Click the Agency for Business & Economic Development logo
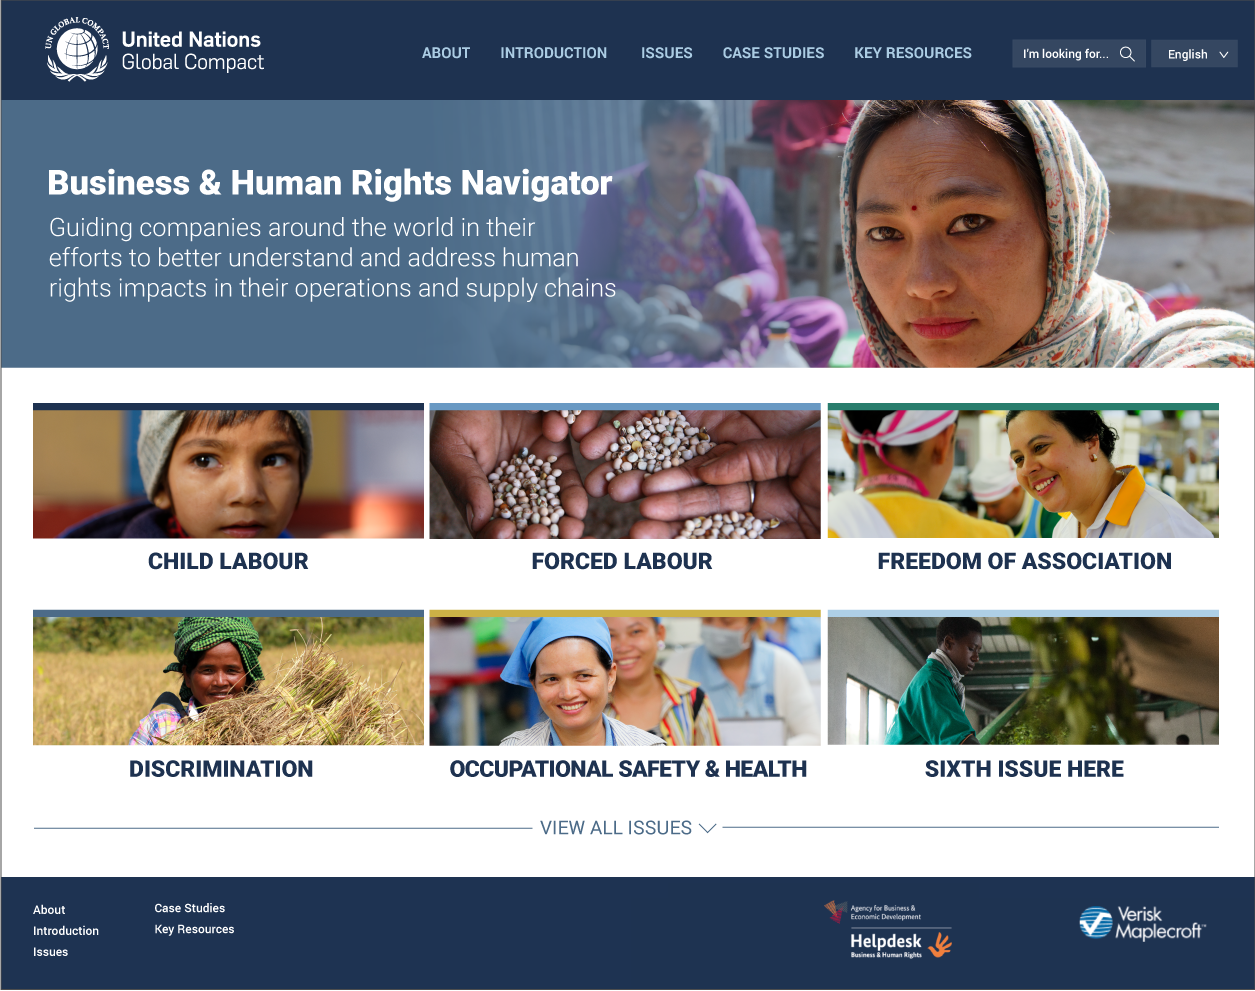 click(x=873, y=912)
